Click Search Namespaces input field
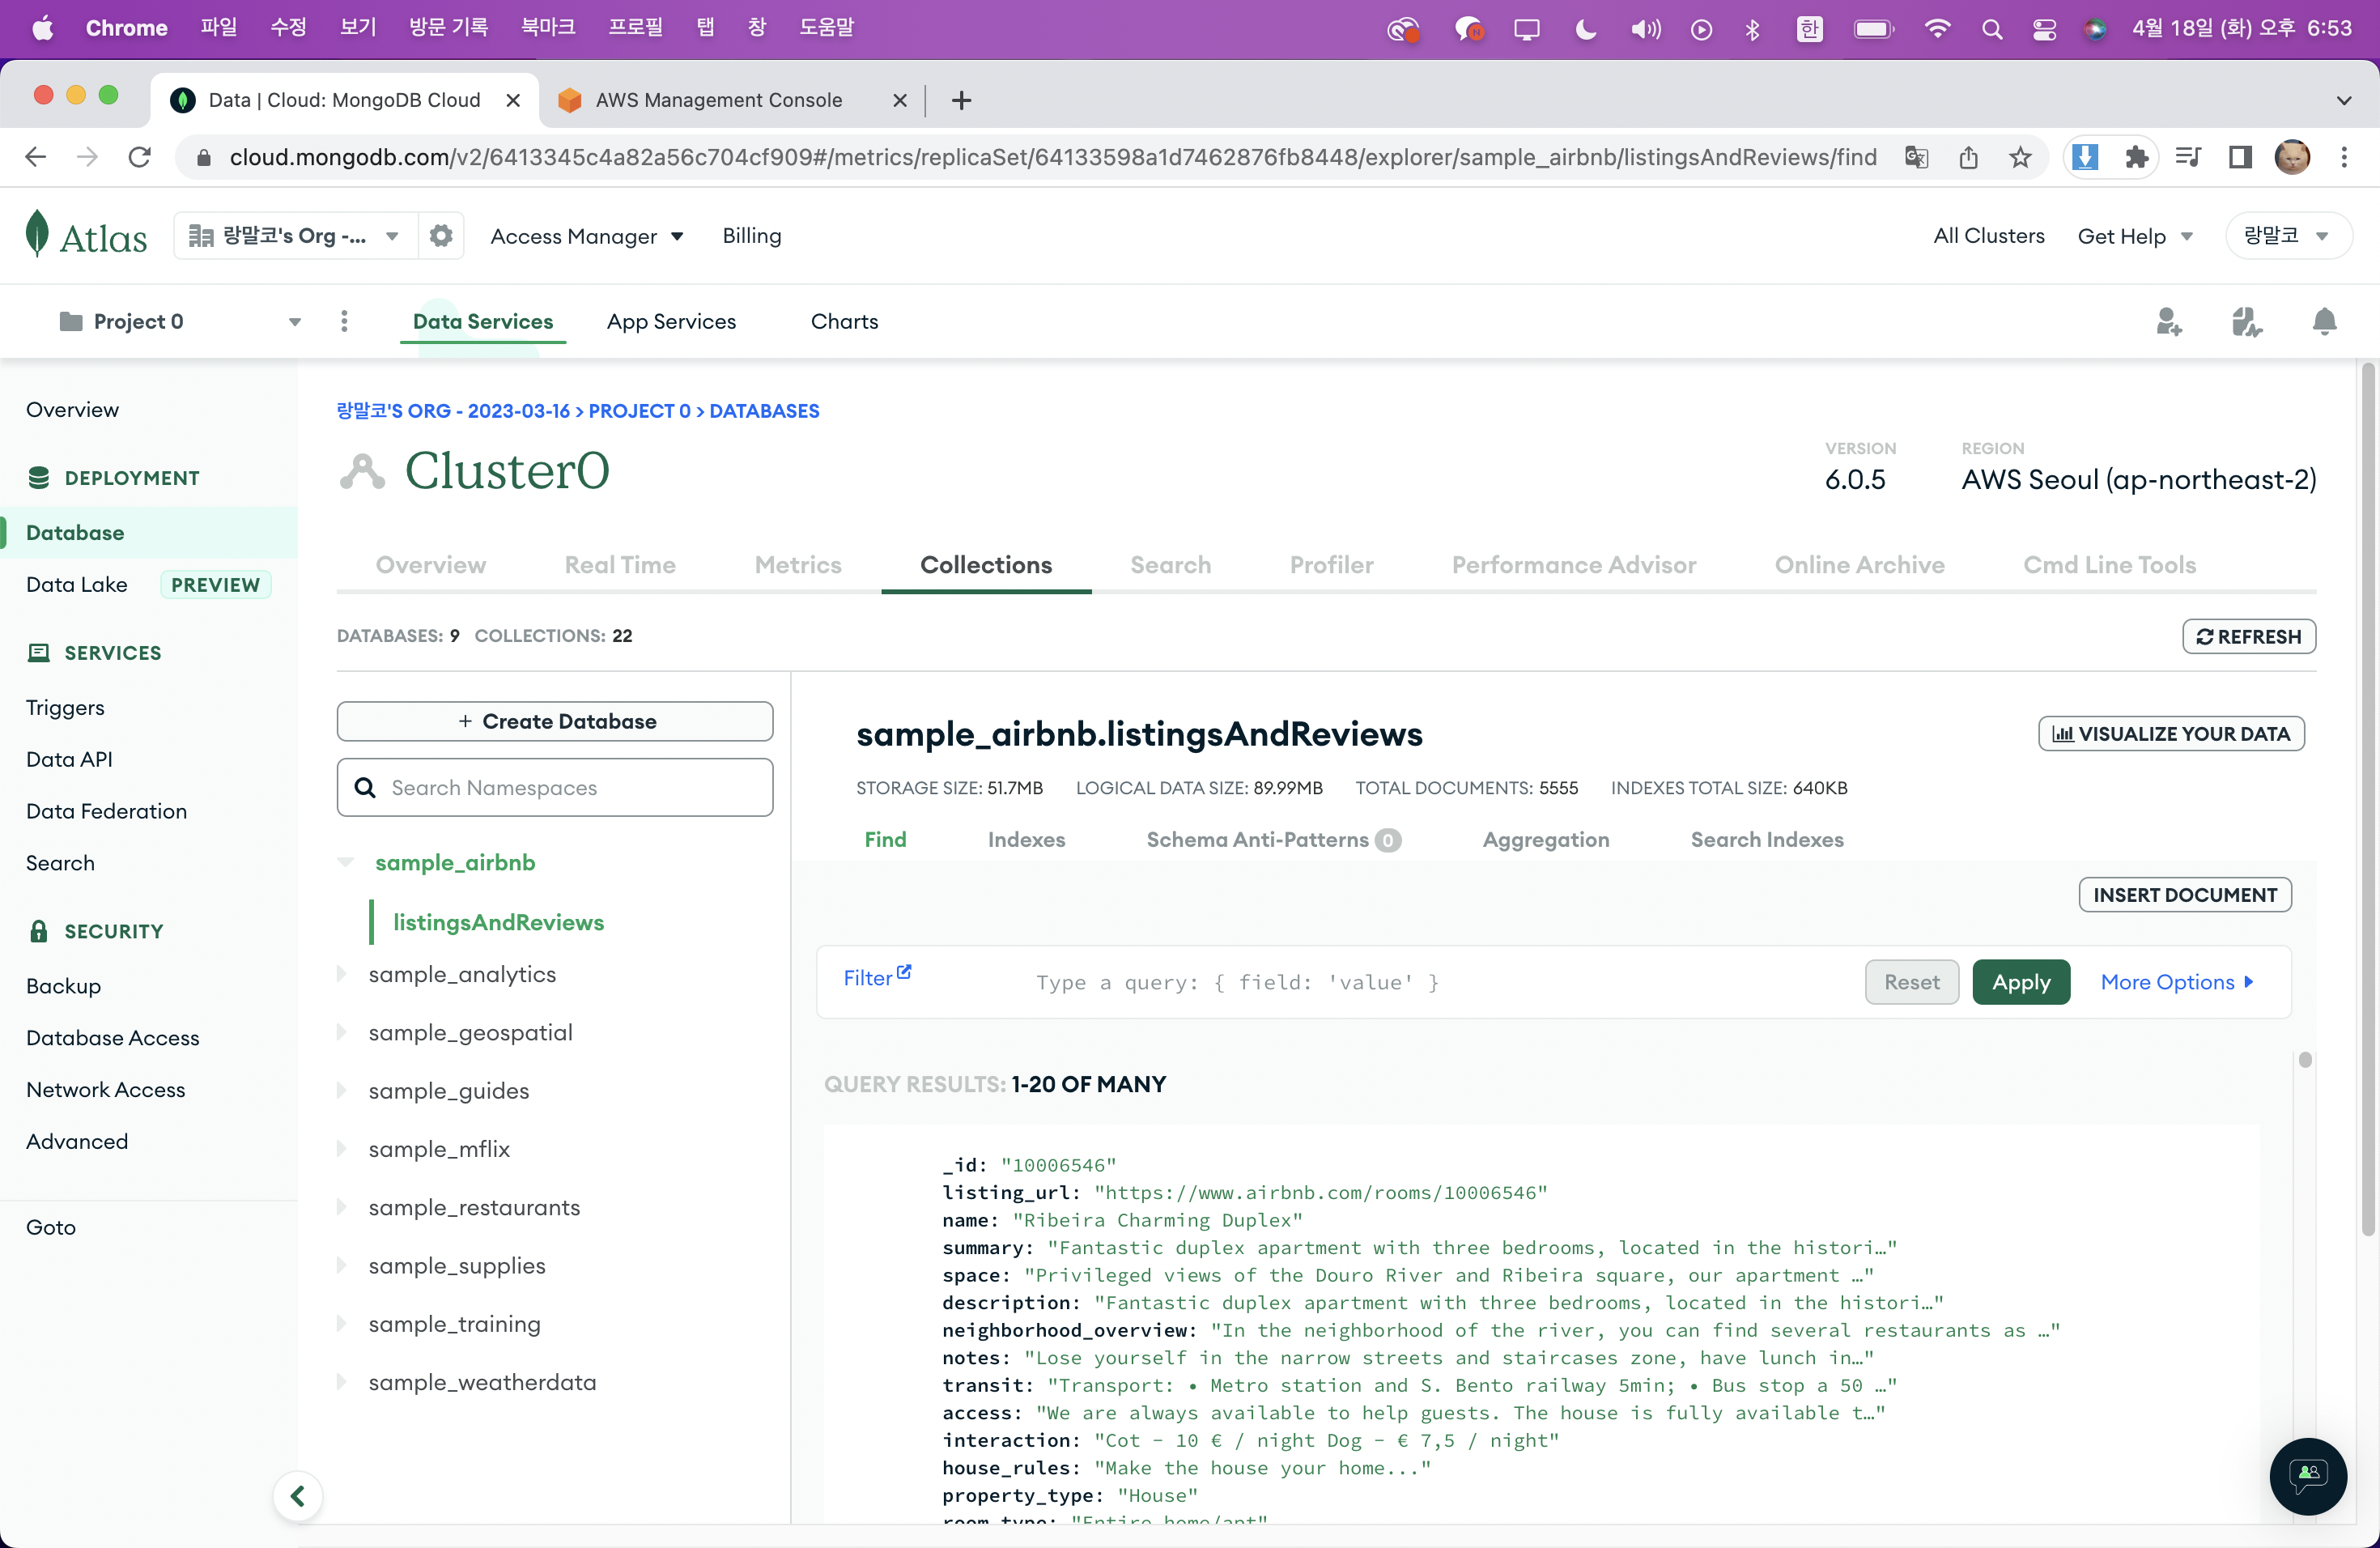 [555, 787]
